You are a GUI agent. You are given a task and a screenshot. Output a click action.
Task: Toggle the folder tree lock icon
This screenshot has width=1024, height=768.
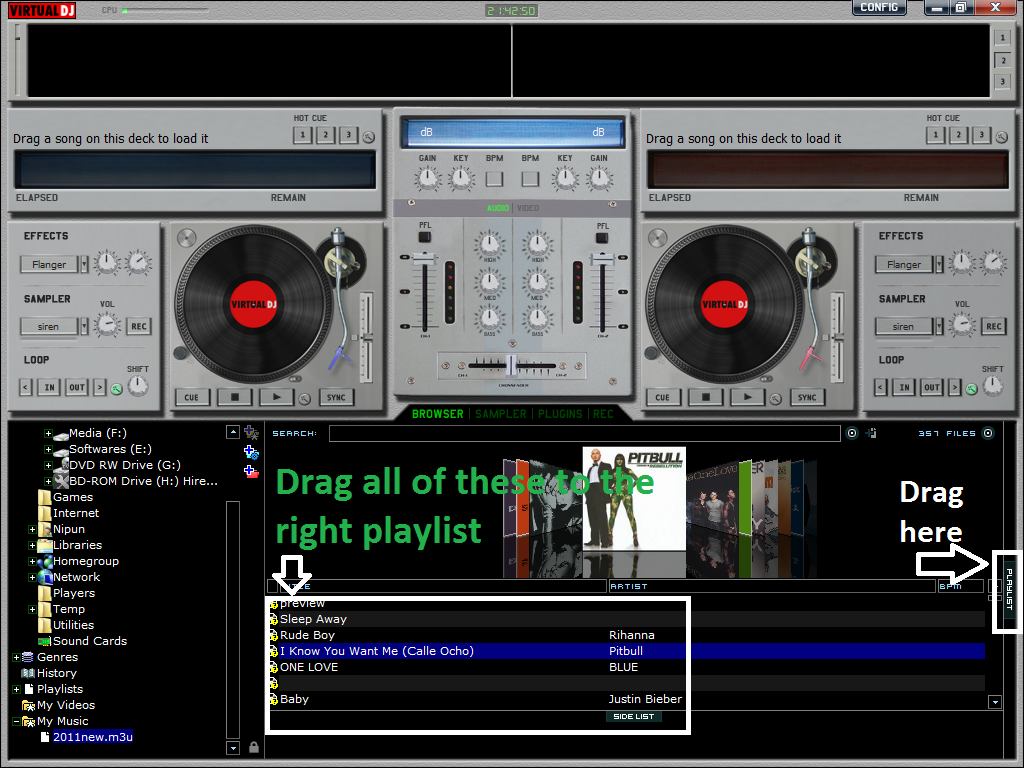(x=254, y=747)
